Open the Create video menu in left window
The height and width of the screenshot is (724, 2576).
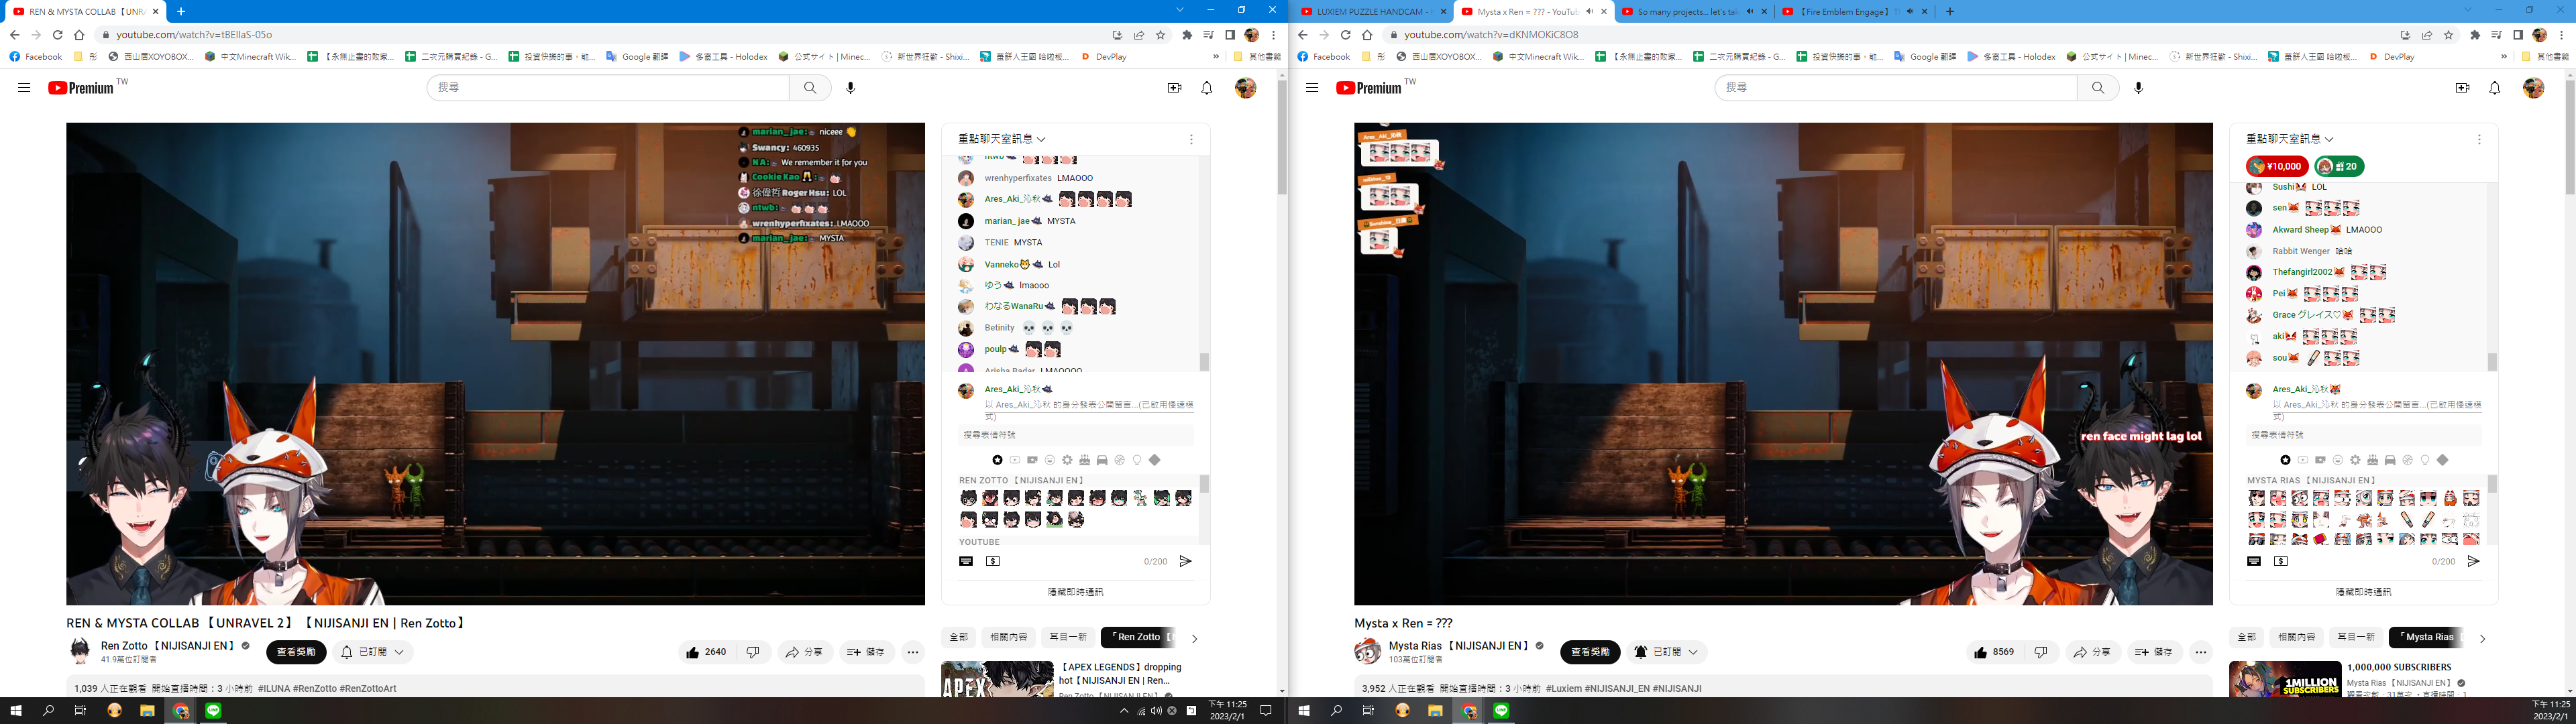tap(1174, 88)
